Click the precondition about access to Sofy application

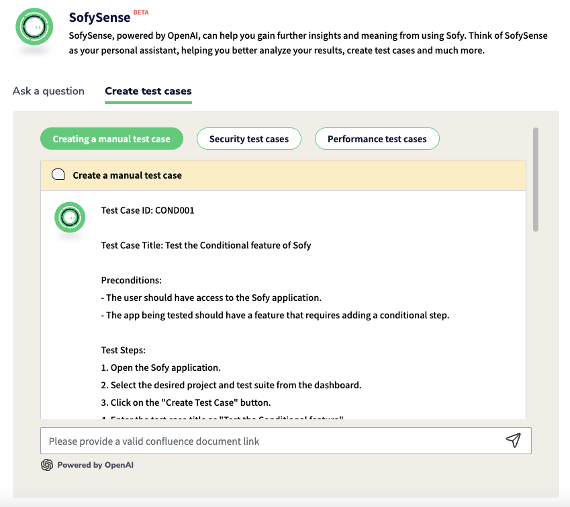click(x=211, y=298)
